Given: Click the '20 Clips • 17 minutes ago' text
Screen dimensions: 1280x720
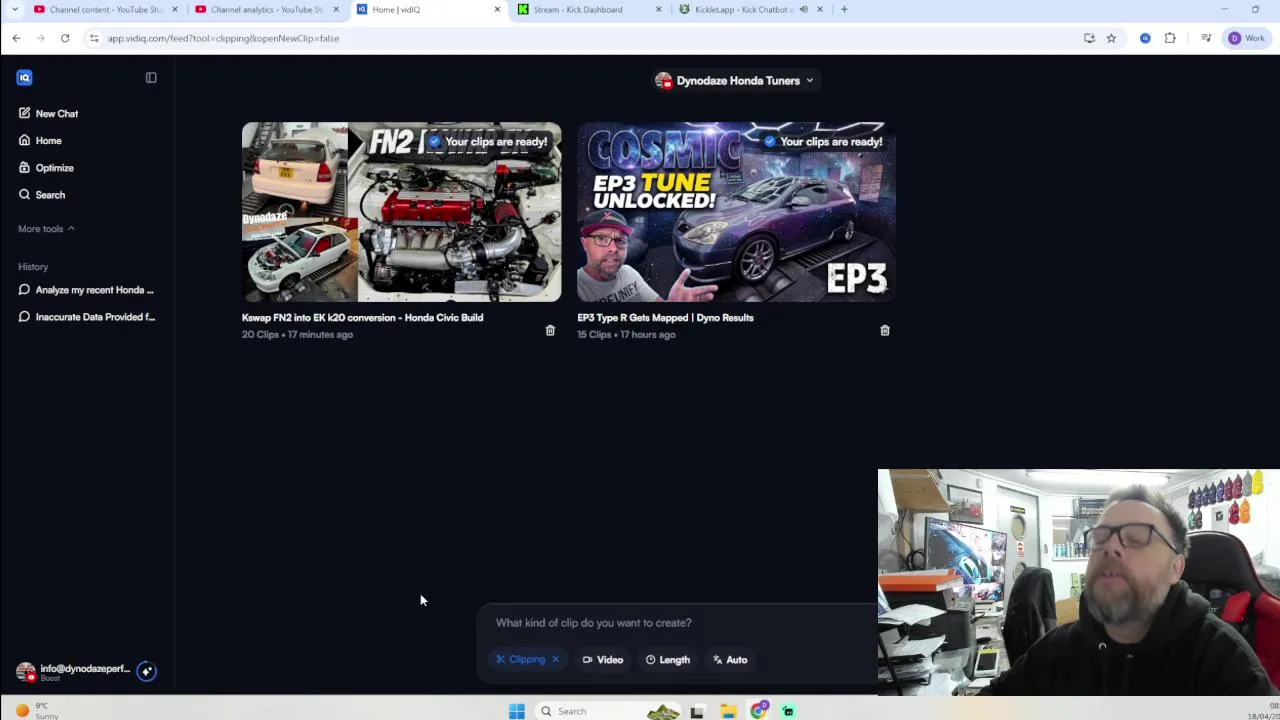Looking at the screenshot, I should click(x=297, y=335).
